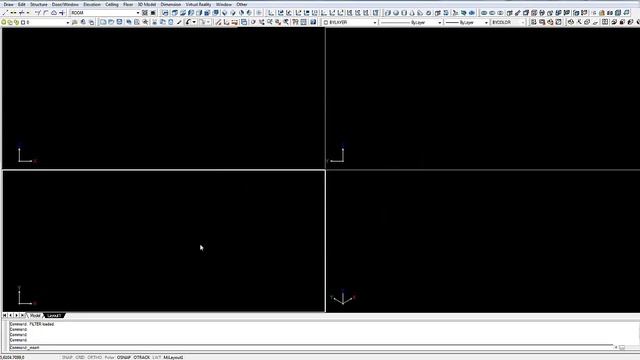The width and height of the screenshot is (640, 360).
Task: Jump to last layout tab arrow
Action: click(x=22, y=316)
